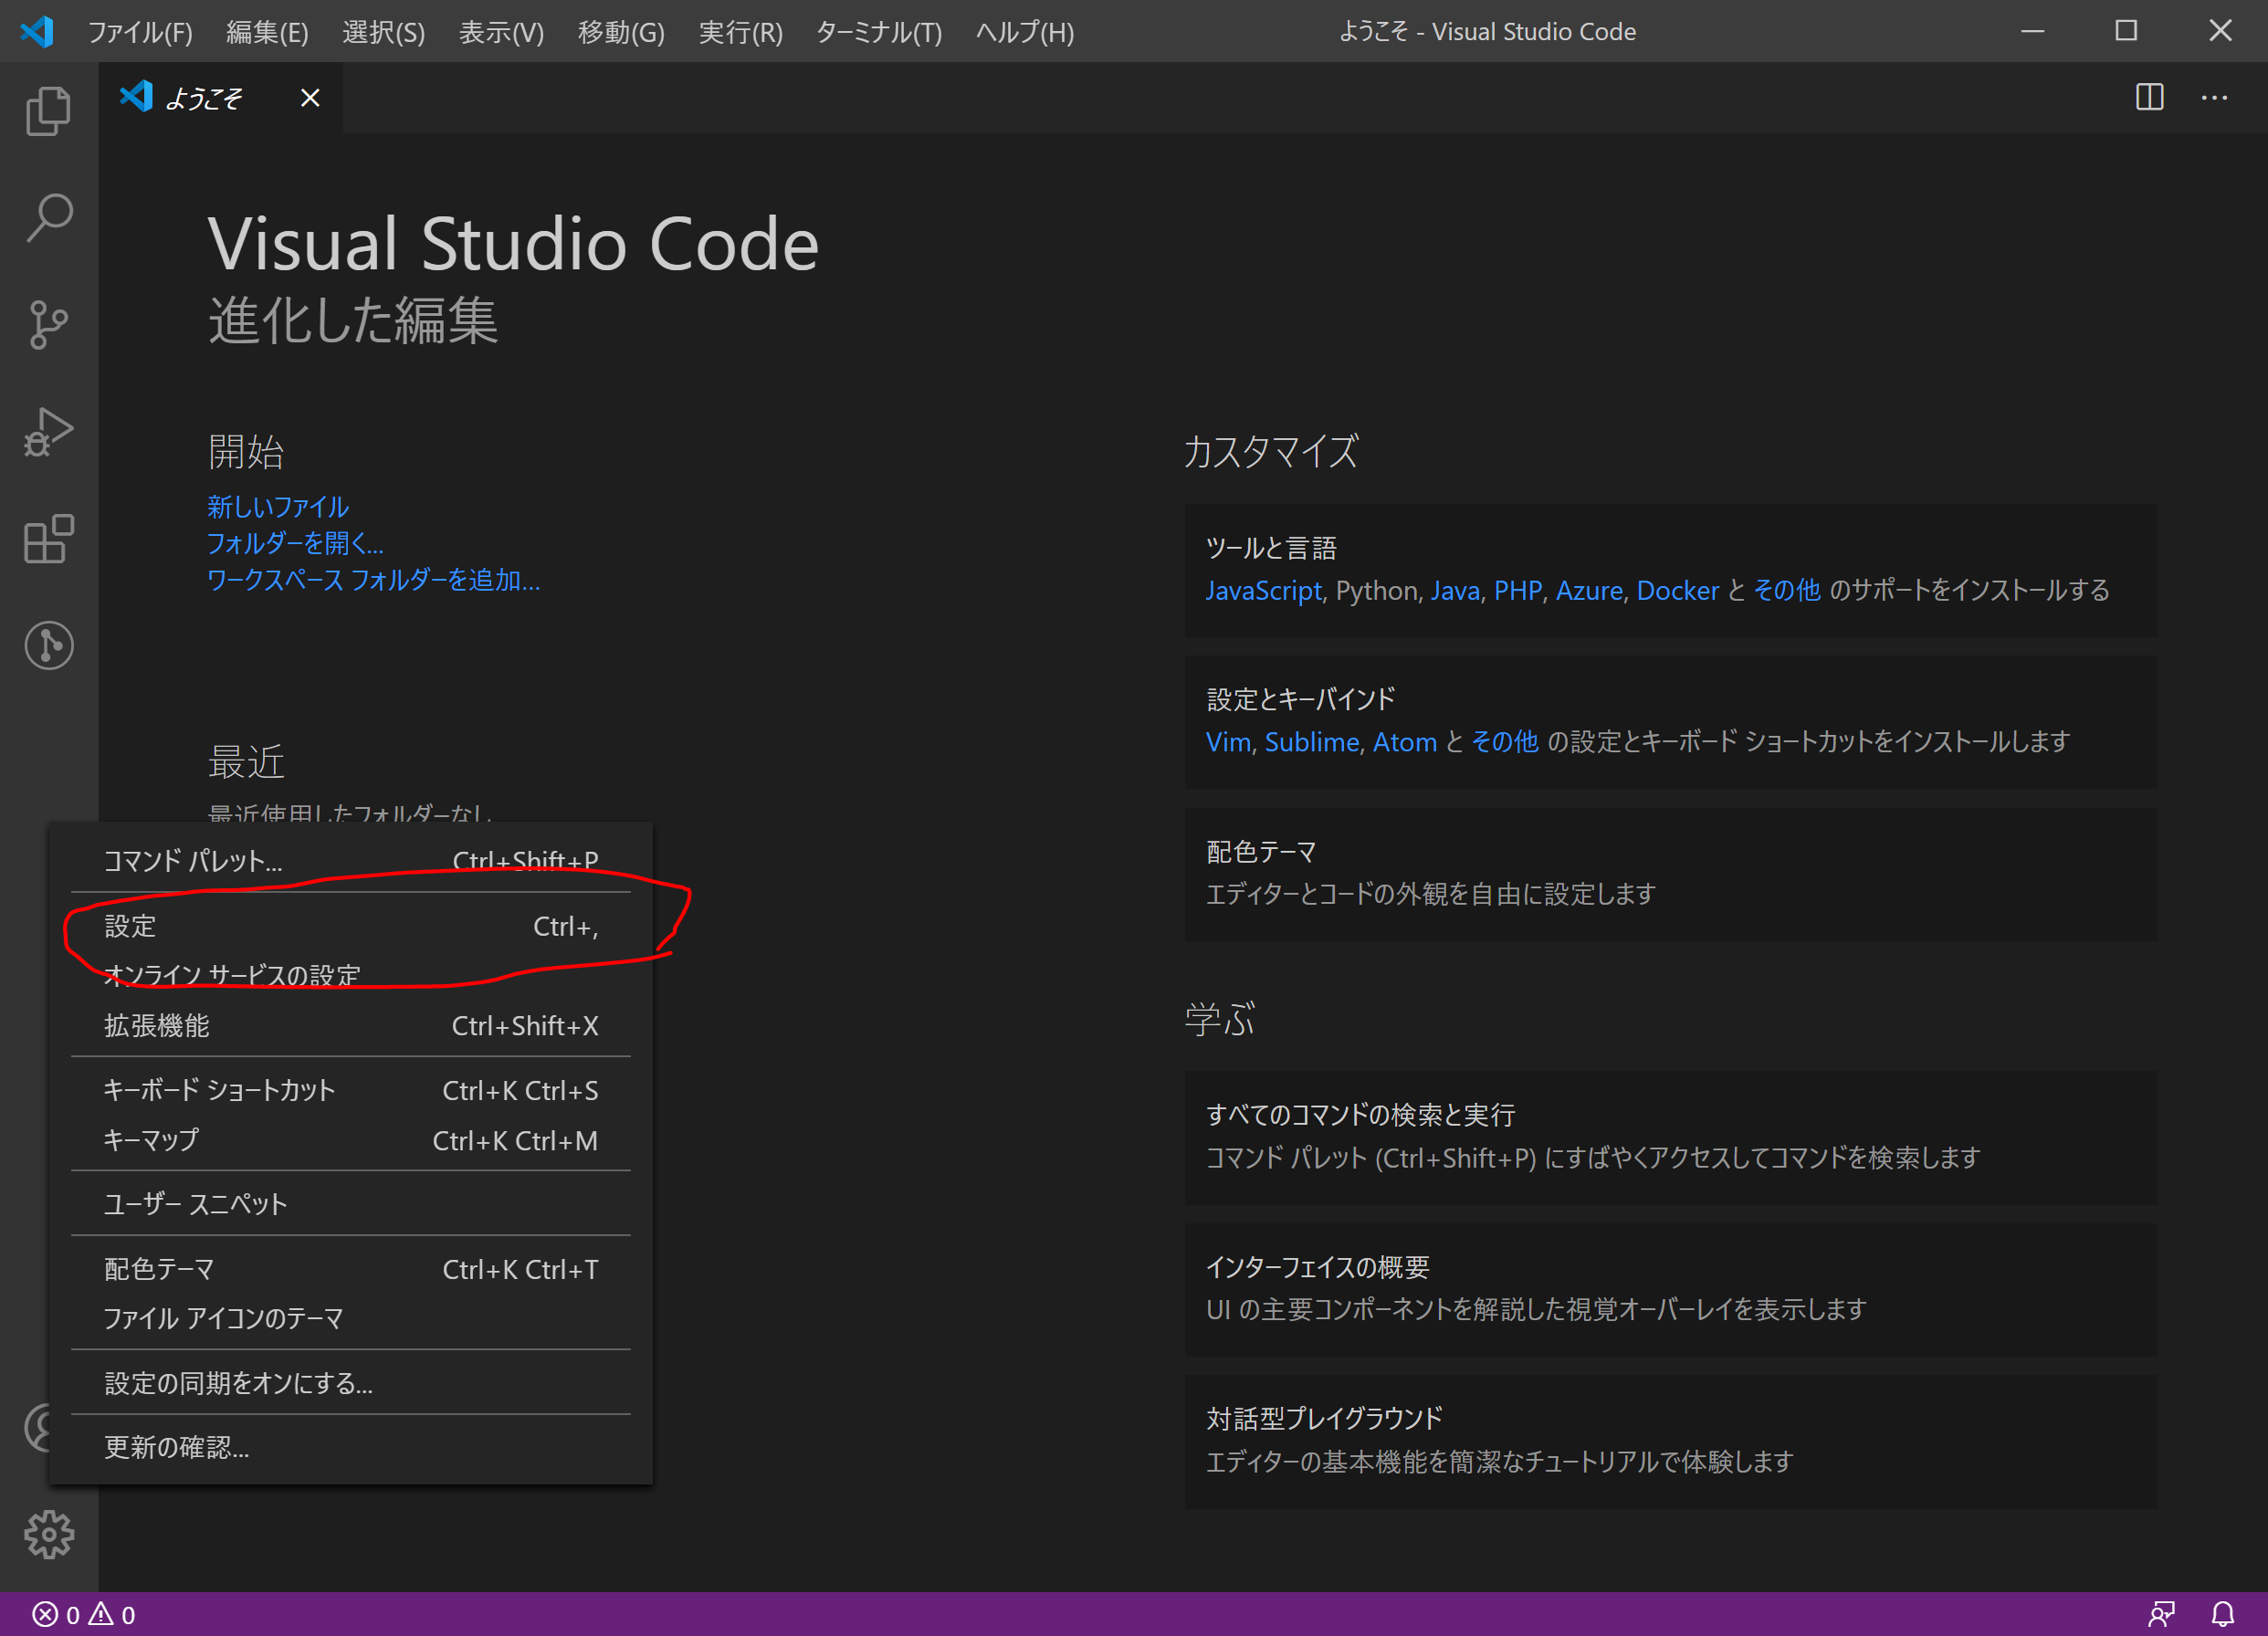Open the notifications bell in status bar
Image resolution: width=2268 pixels, height=1636 pixels.
tap(2222, 1613)
